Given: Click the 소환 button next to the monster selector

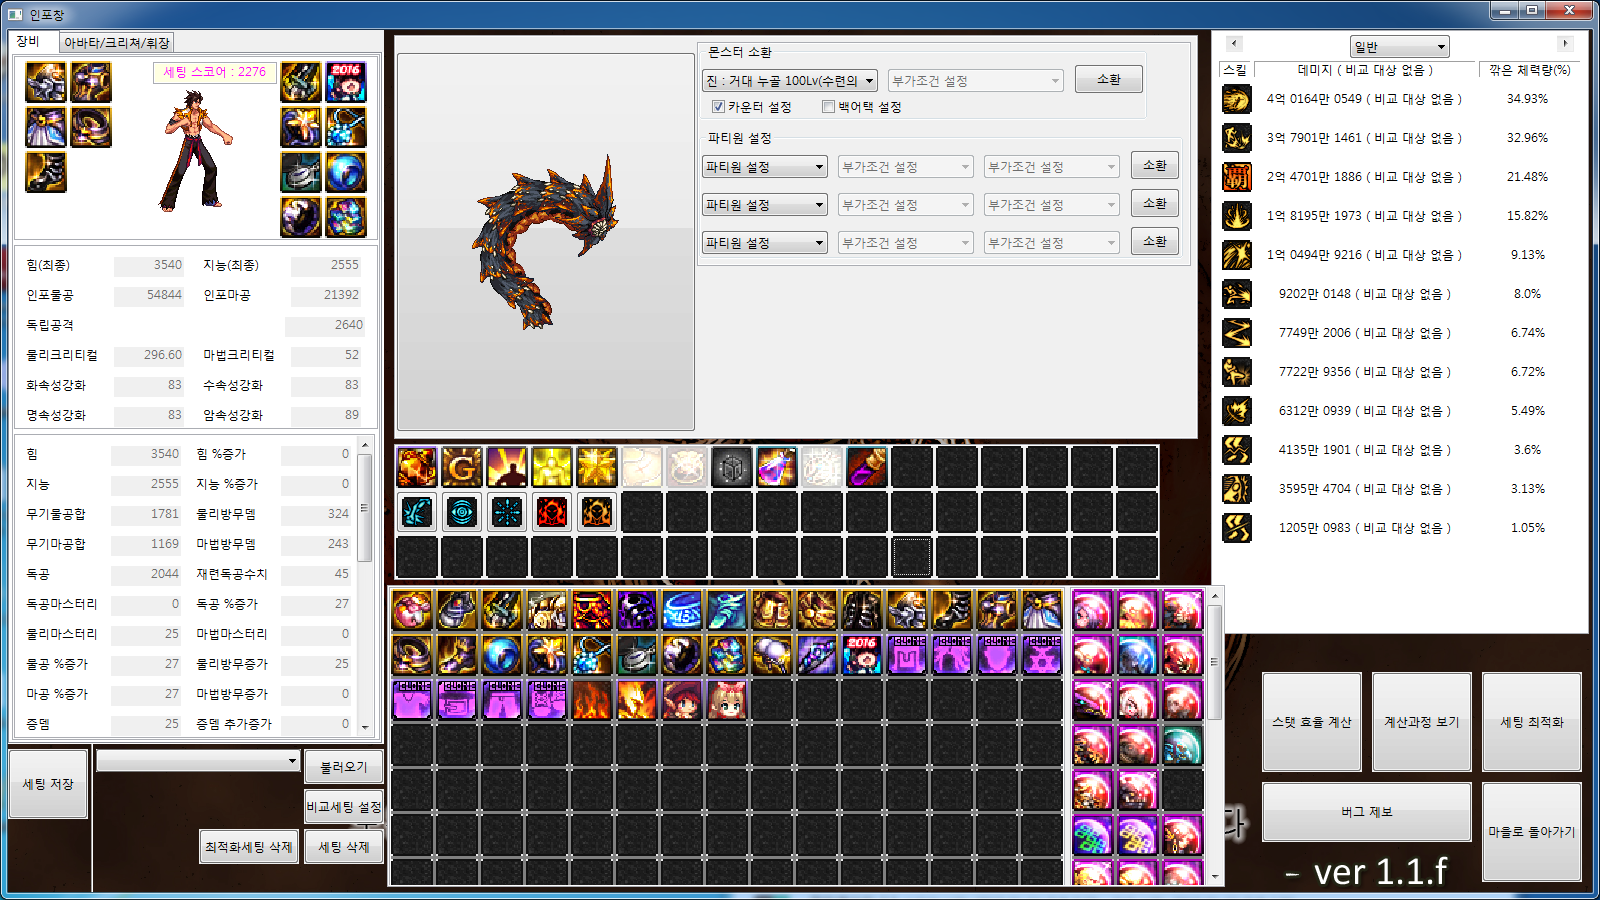Looking at the screenshot, I should click(x=1109, y=79).
